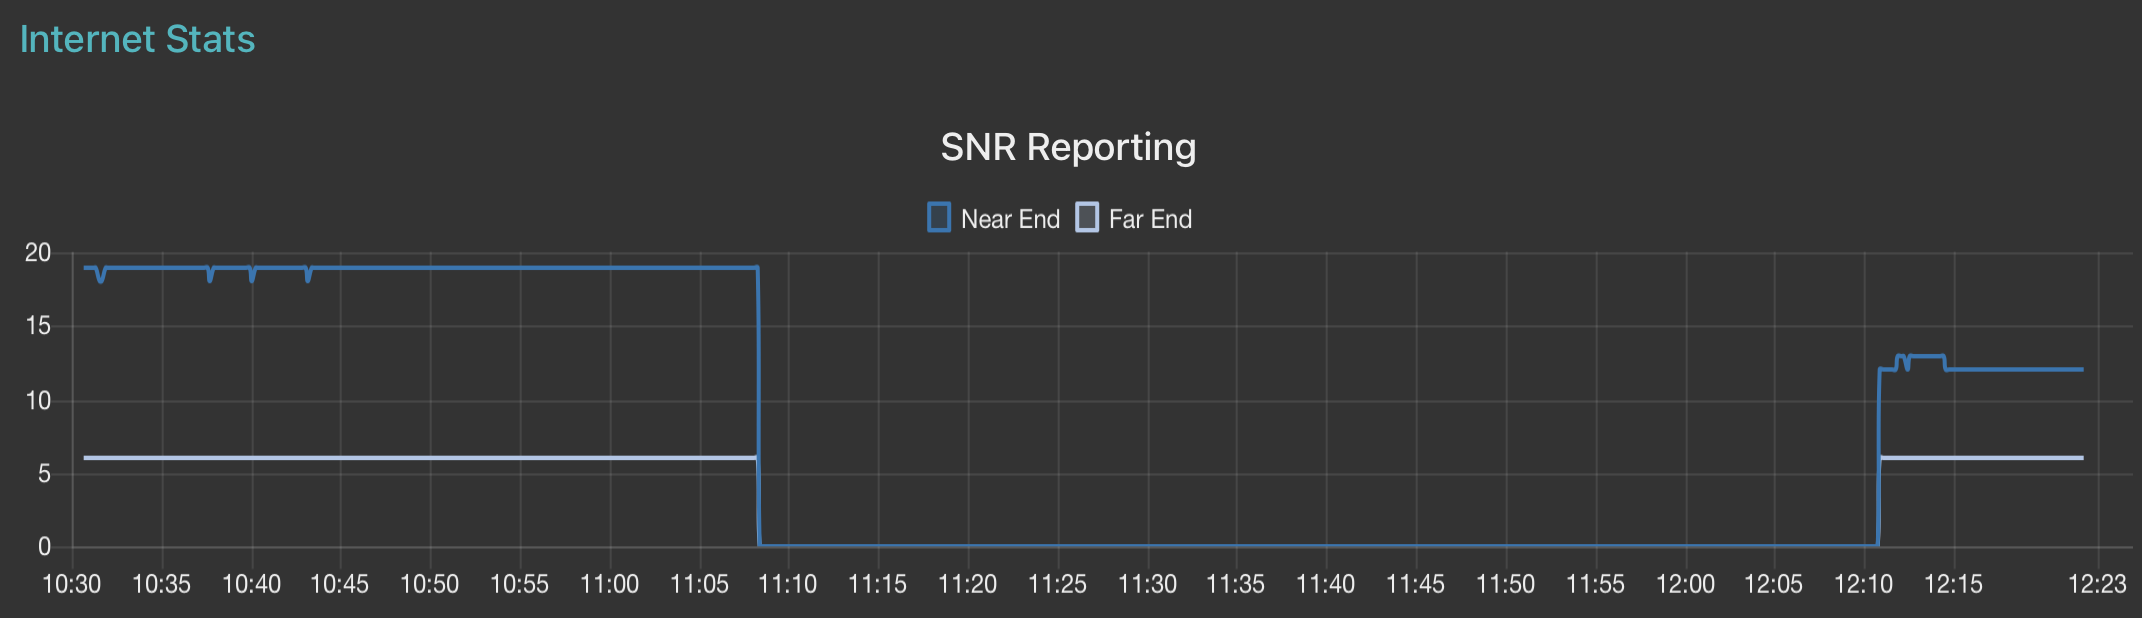Open the Internet Stats heading link
2142x618 pixels.
pyautogui.click(x=137, y=39)
